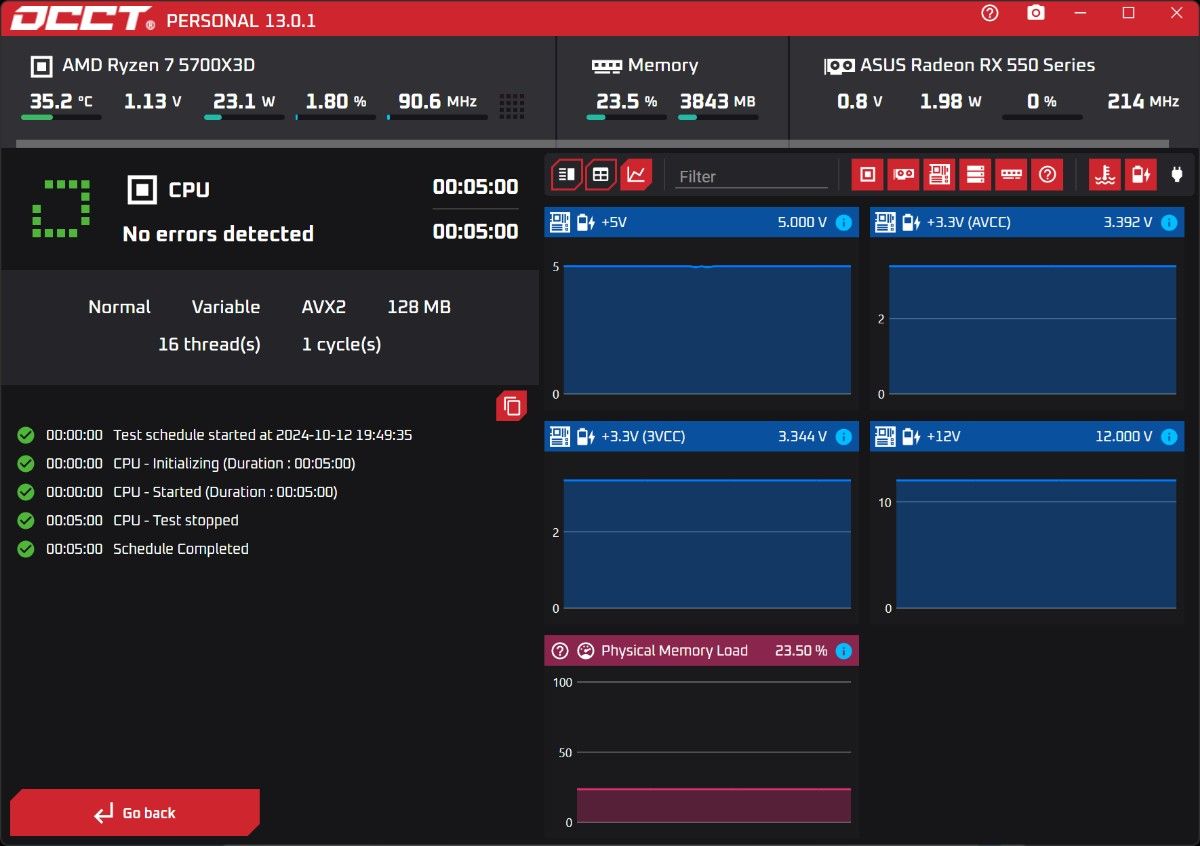Click the GPU power 1.98 W reading

coord(950,101)
